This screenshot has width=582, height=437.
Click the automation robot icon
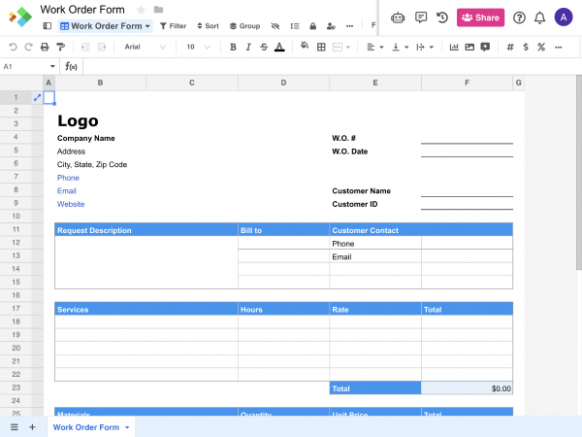[398, 17]
